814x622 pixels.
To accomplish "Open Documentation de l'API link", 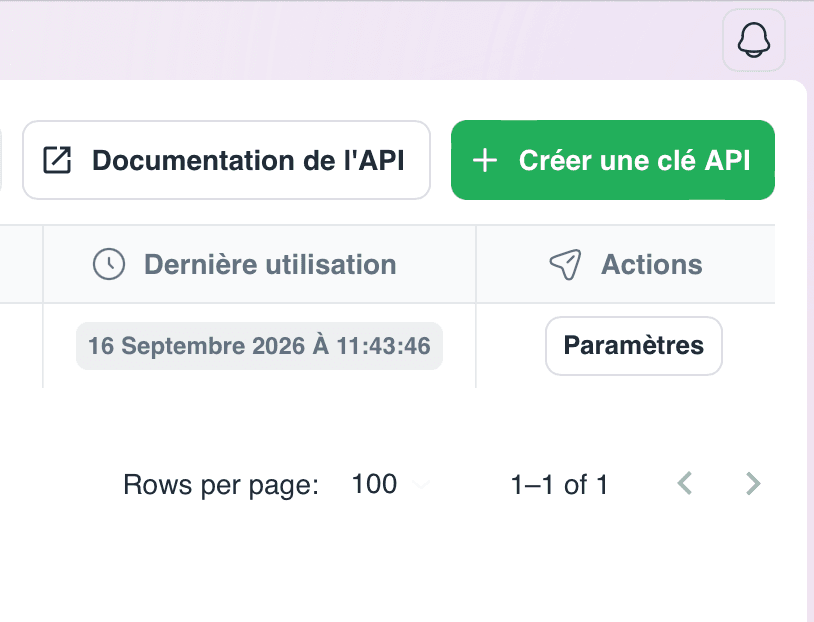I will point(226,160).
